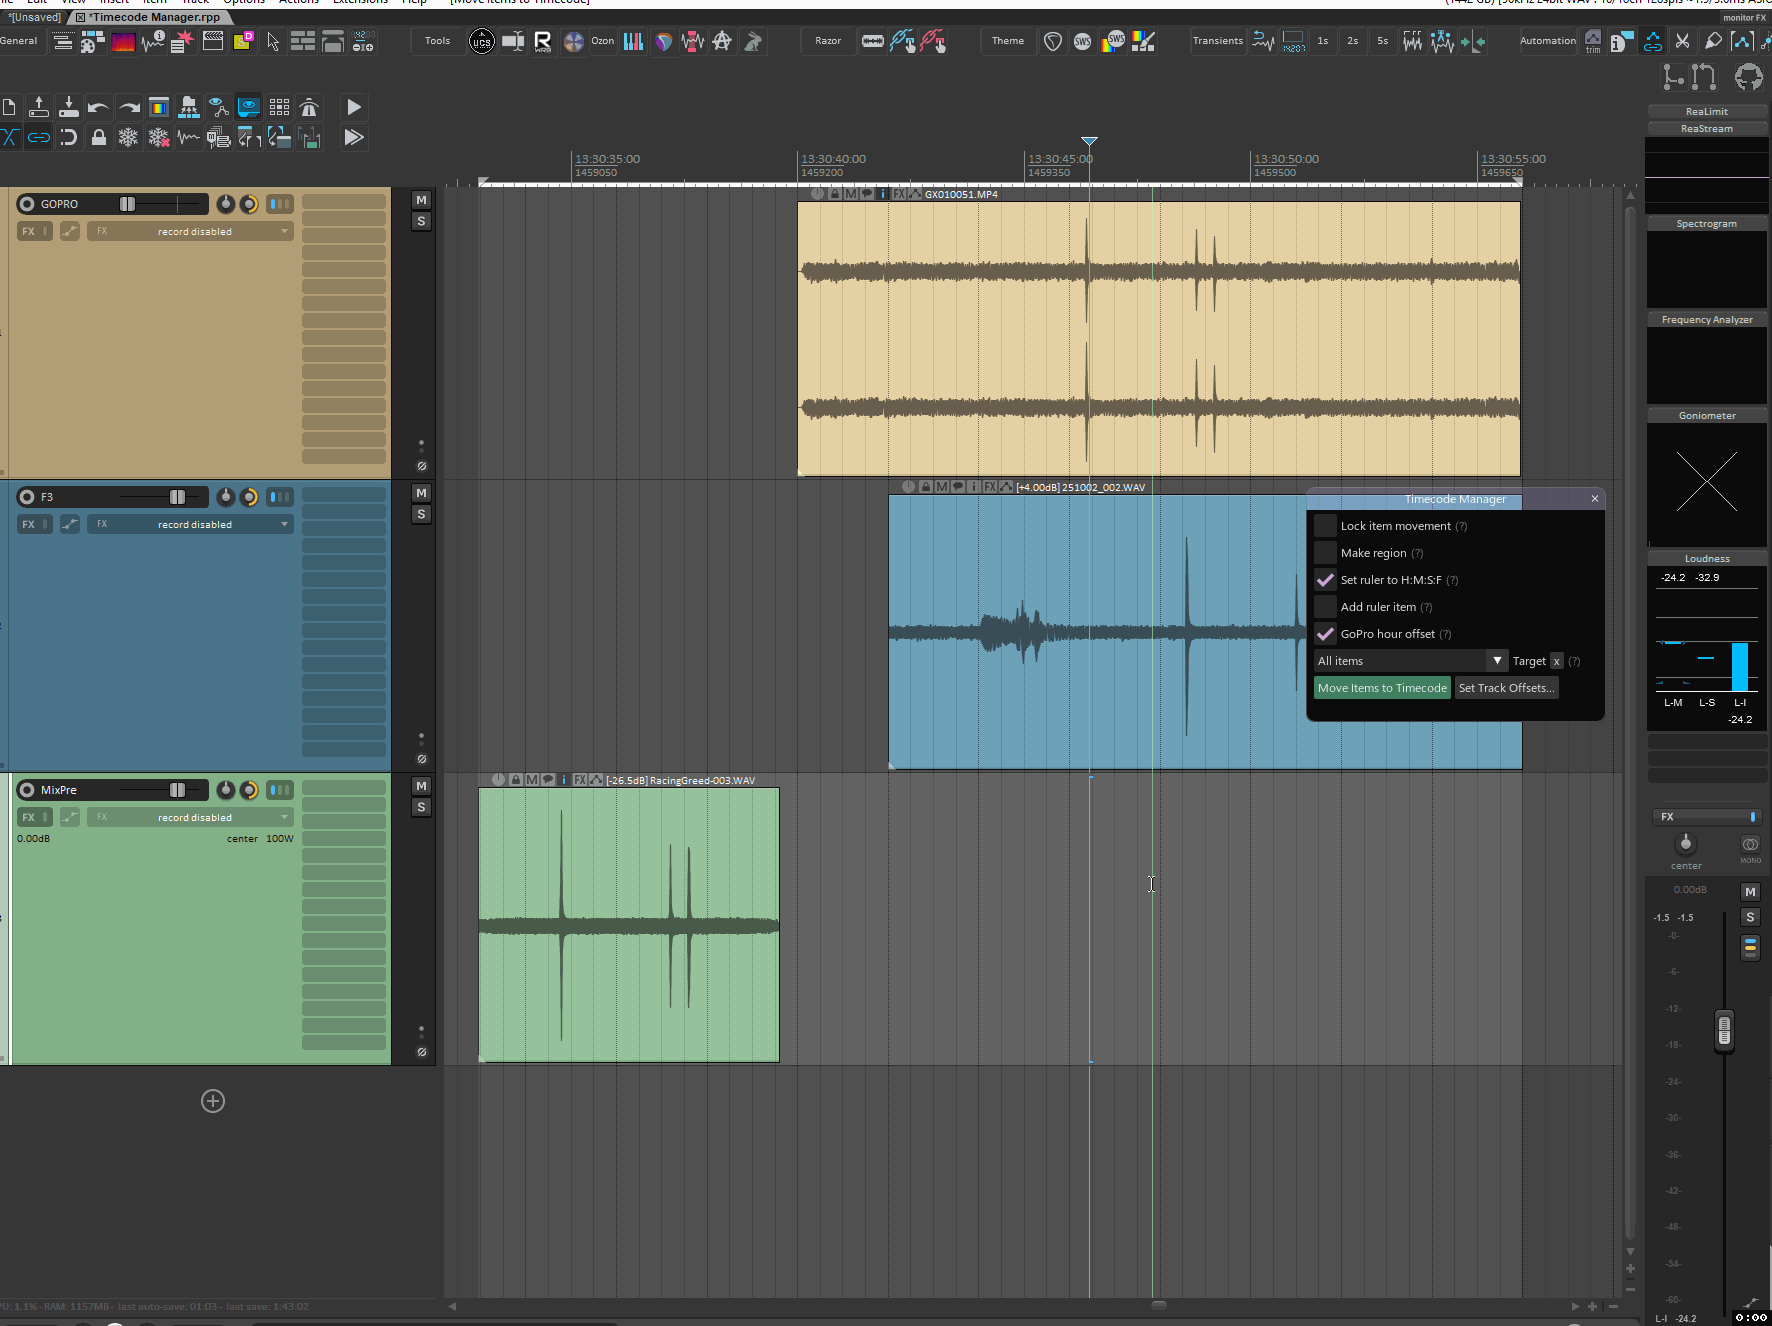Viewport: 1772px width, 1326px height.
Task: Open the Ozon toolbar button
Action: [x=603, y=41]
